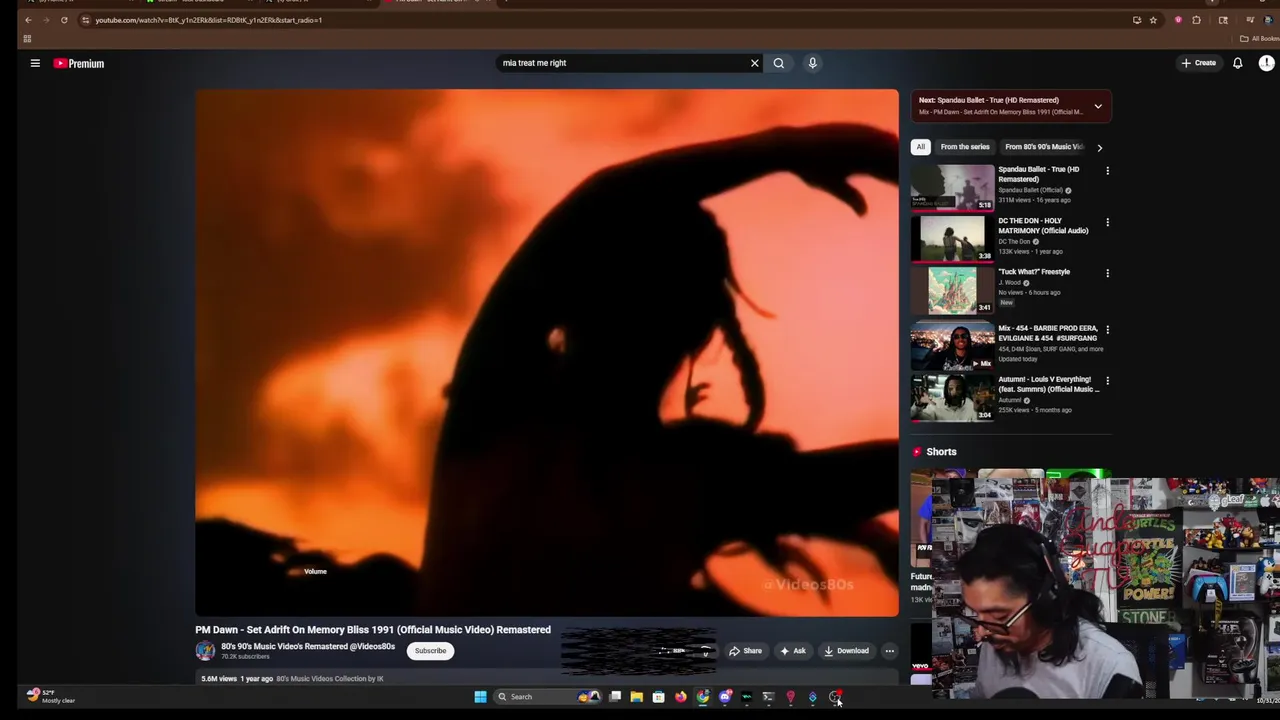Click the video title PM Dawn Set Adrift
This screenshot has width=1280, height=720.
(x=373, y=630)
